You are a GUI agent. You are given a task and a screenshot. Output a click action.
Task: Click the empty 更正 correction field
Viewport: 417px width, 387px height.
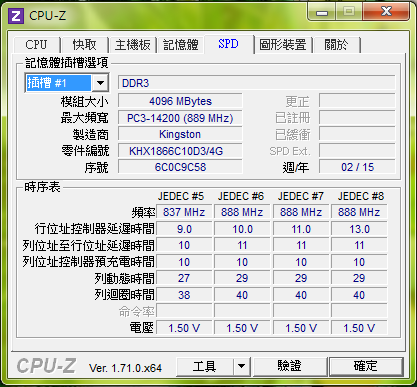[357, 101]
